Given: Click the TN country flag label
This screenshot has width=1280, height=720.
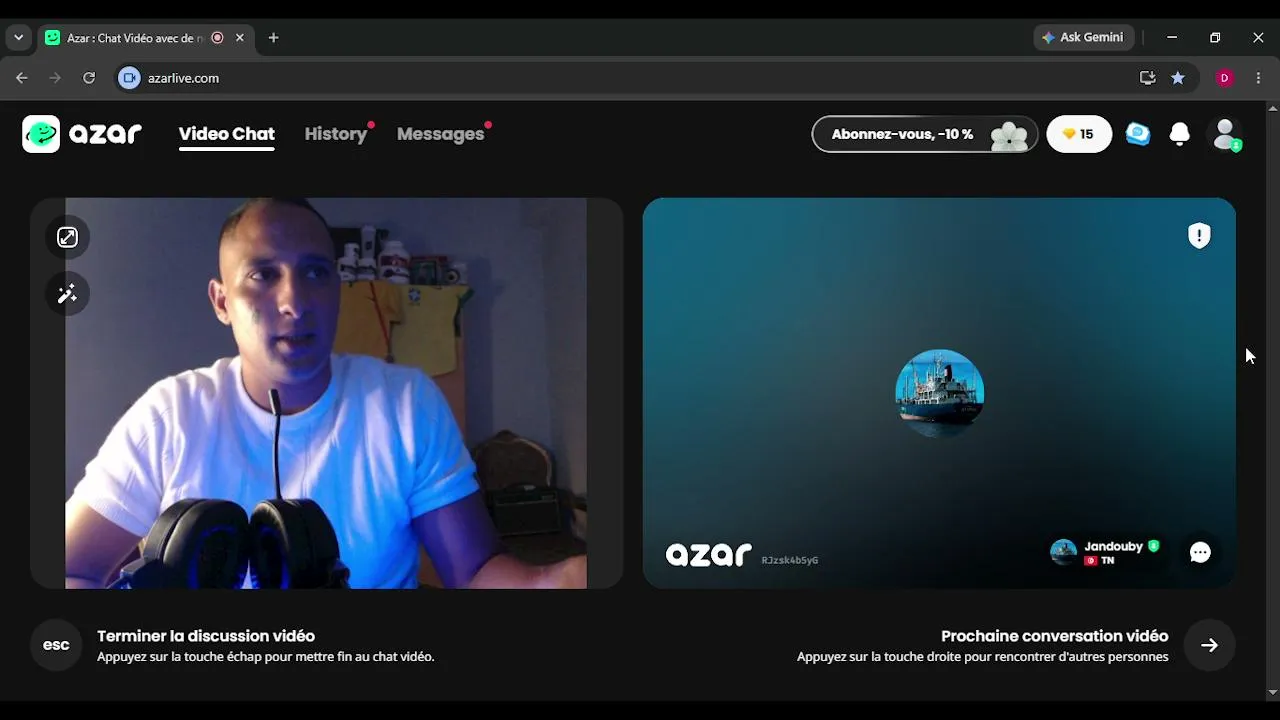Looking at the screenshot, I should coord(1099,561).
